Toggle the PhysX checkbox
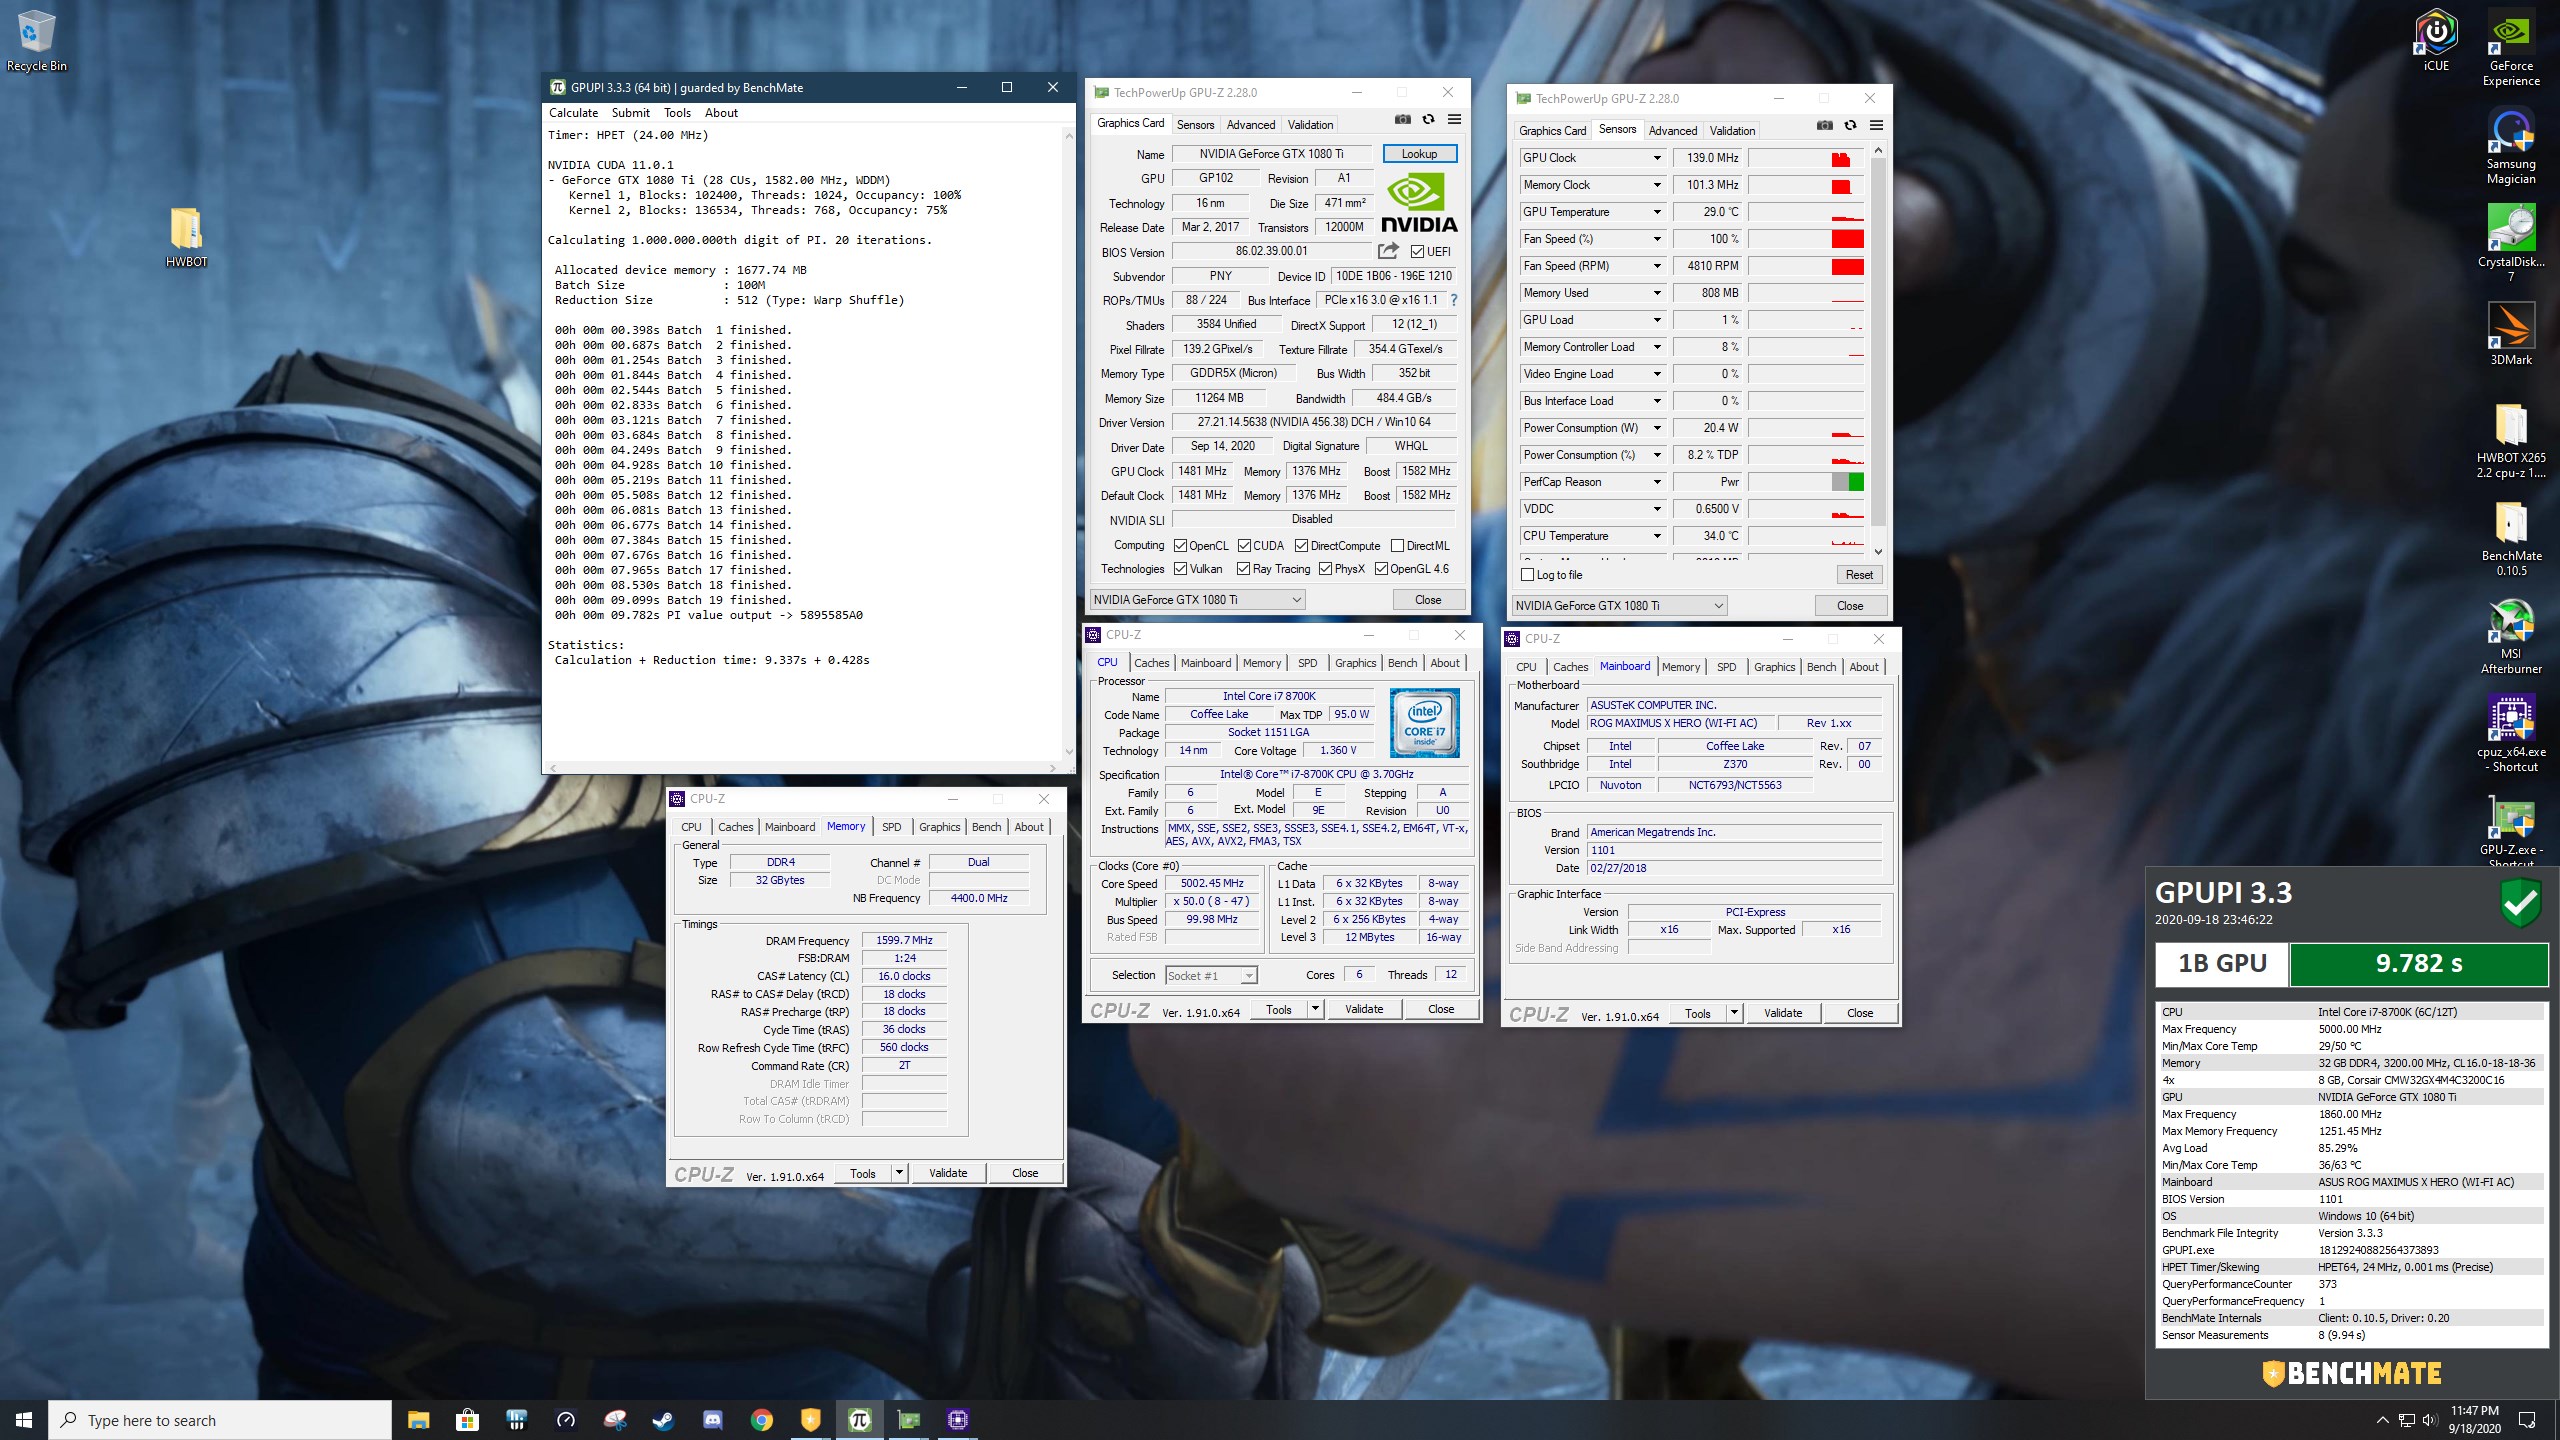The height and width of the screenshot is (1440, 2560). click(1325, 569)
